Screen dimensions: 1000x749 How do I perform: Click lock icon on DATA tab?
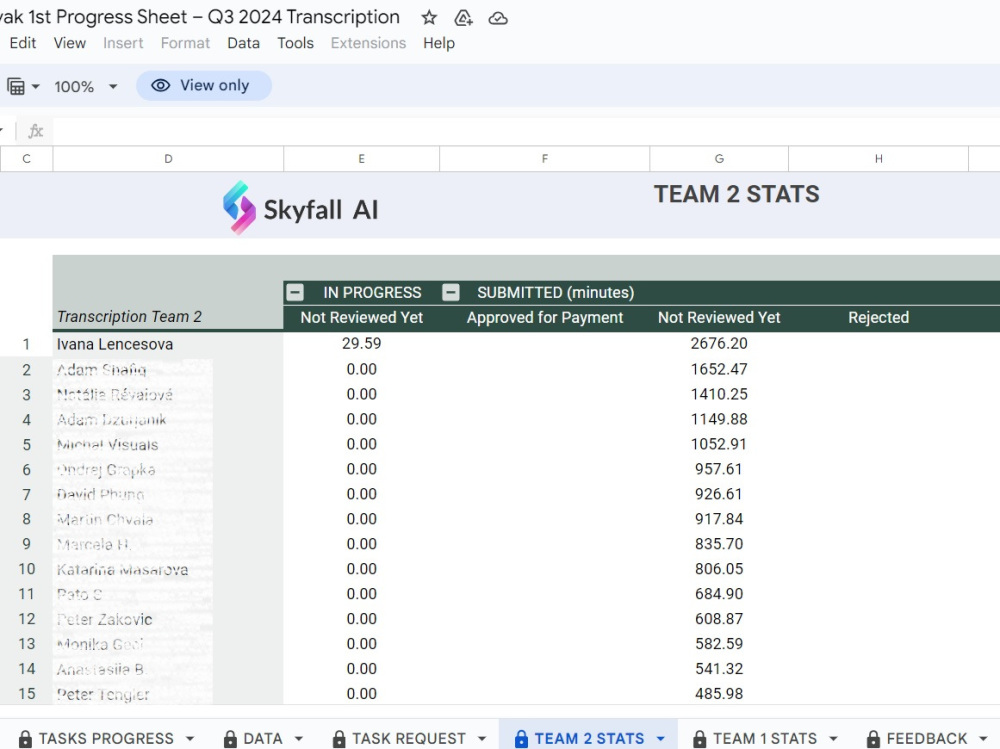230,739
